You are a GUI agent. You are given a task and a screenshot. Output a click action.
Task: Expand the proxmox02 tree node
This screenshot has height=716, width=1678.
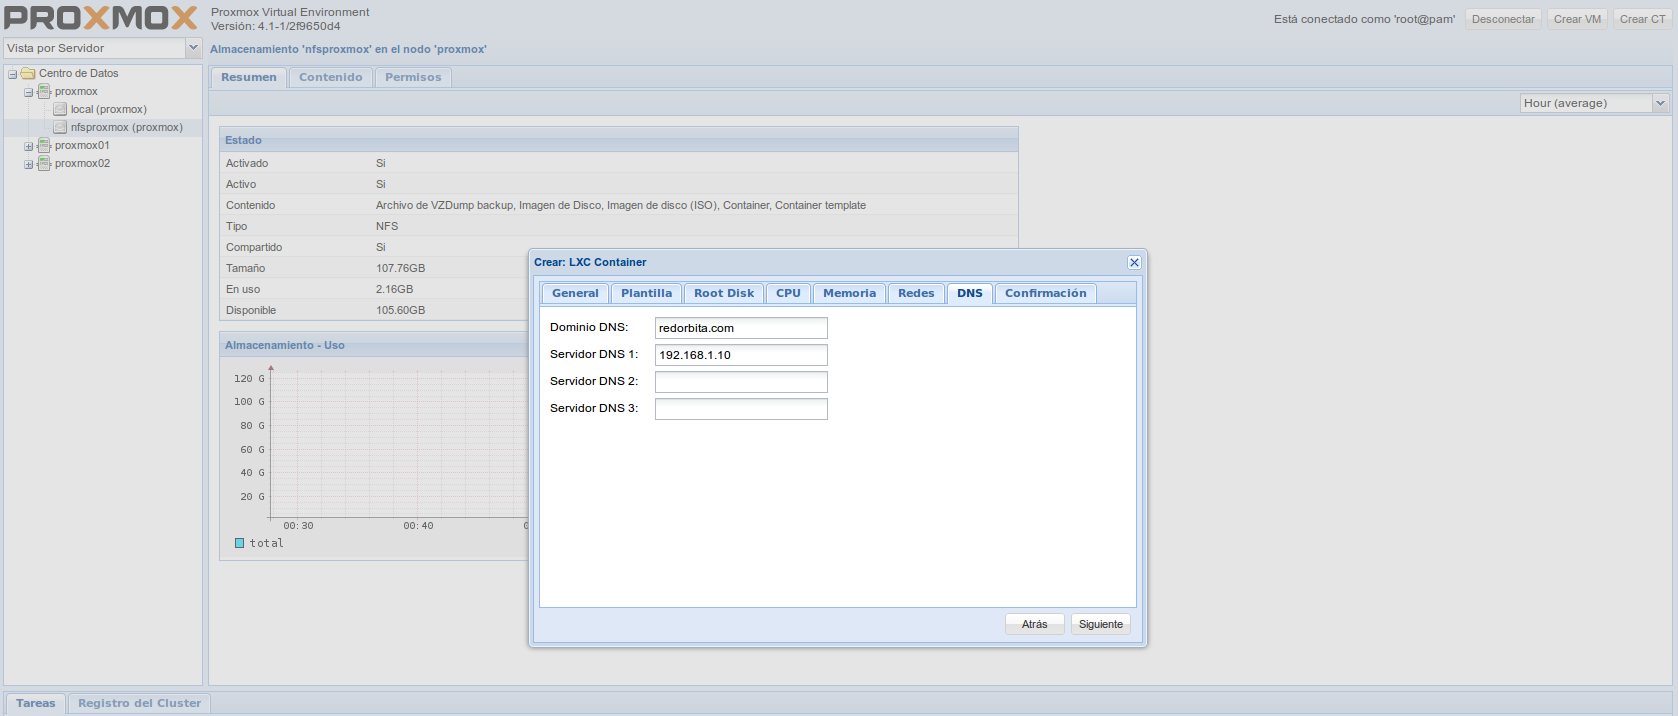tap(29, 164)
